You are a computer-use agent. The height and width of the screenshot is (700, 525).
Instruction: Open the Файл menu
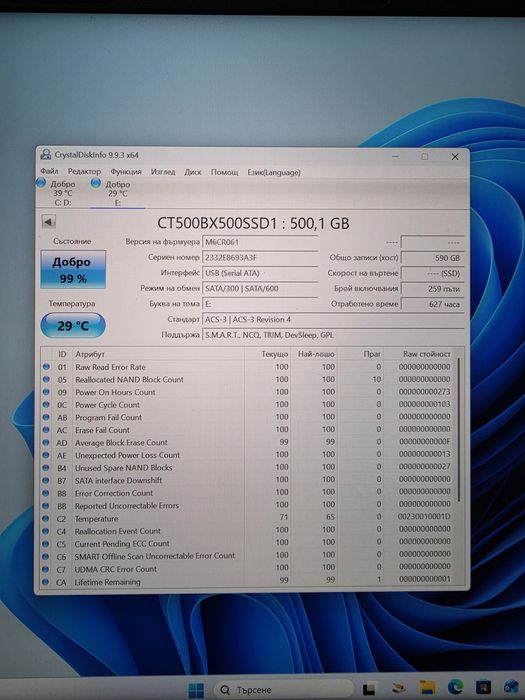click(49, 171)
